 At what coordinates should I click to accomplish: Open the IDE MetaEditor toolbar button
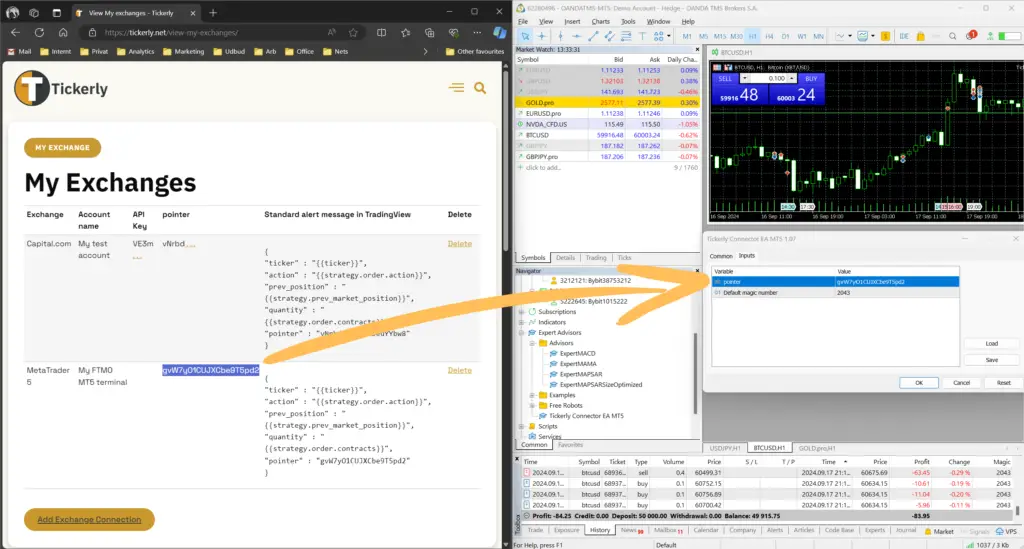pyautogui.click(x=904, y=36)
